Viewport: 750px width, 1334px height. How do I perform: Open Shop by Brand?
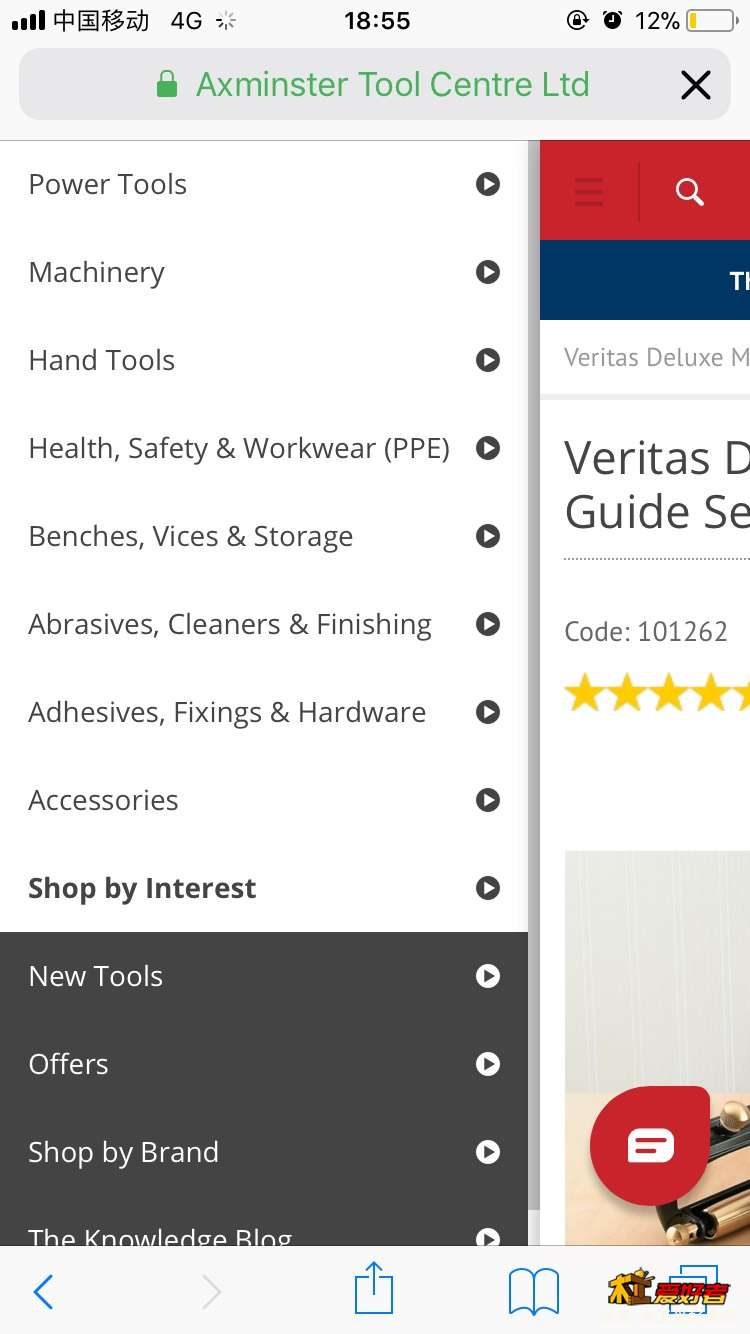click(x=264, y=1152)
